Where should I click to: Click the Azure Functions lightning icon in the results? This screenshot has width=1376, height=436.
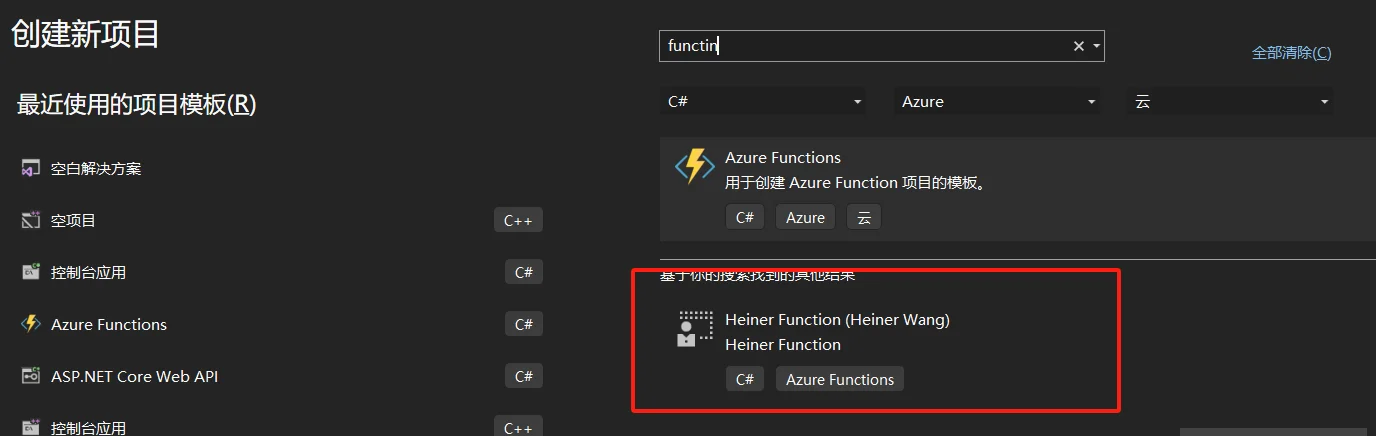pos(695,166)
